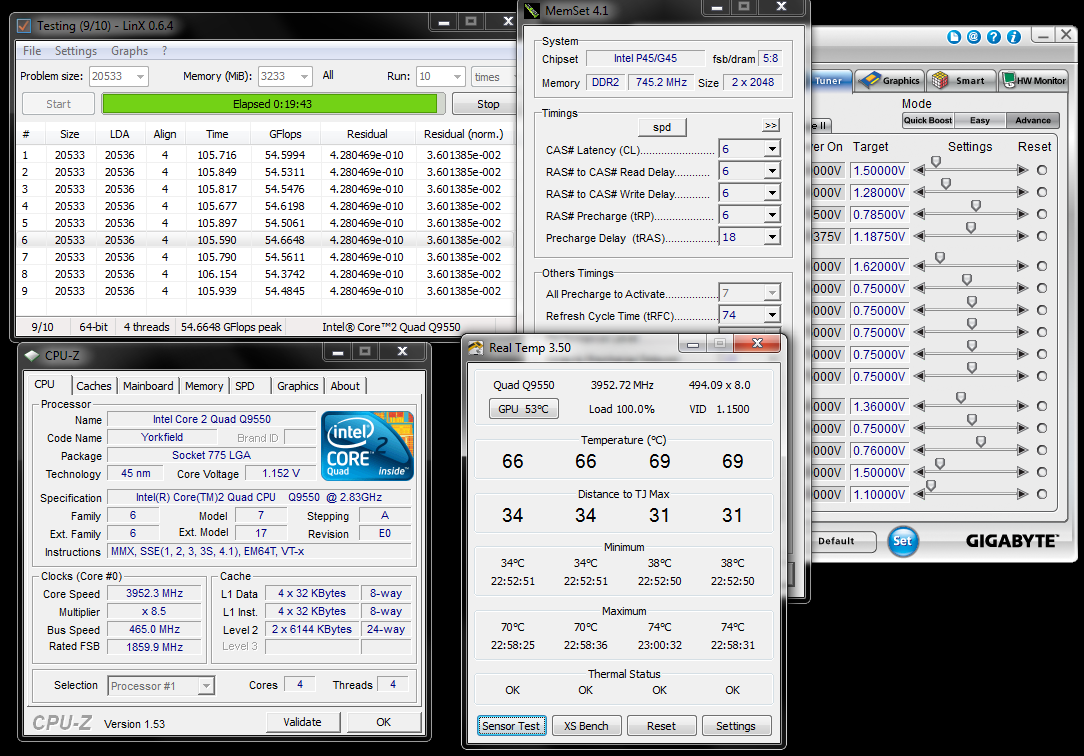Viewport: 1084px width, 756px height.
Task: Open the File menu in LinX
Action: [x=32, y=51]
